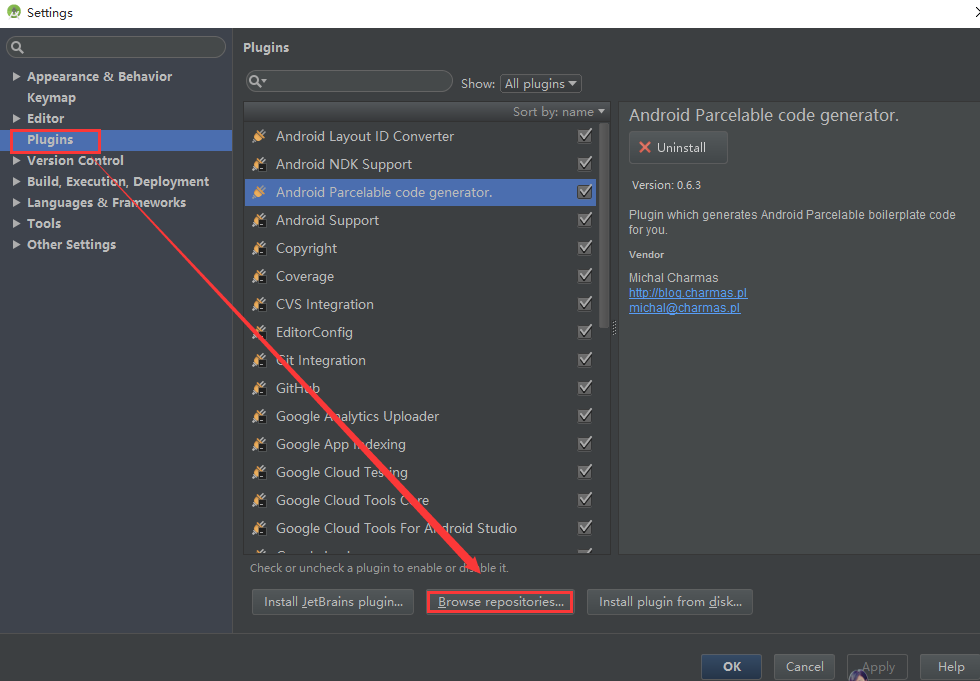Image resolution: width=980 pixels, height=681 pixels.
Task: Click the CVS Integration plugin icon
Action: tap(259, 304)
